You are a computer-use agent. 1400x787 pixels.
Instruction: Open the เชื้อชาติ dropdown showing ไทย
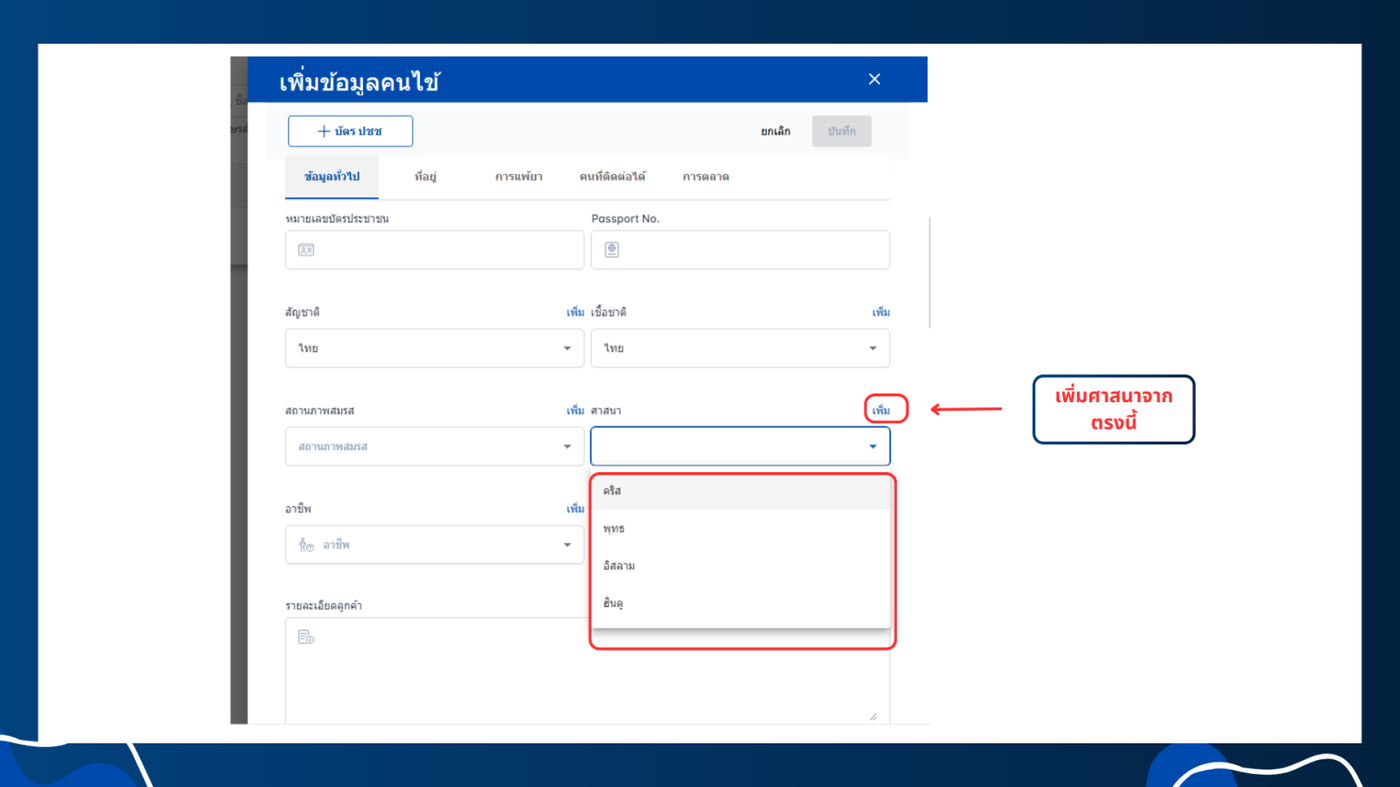click(740, 348)
